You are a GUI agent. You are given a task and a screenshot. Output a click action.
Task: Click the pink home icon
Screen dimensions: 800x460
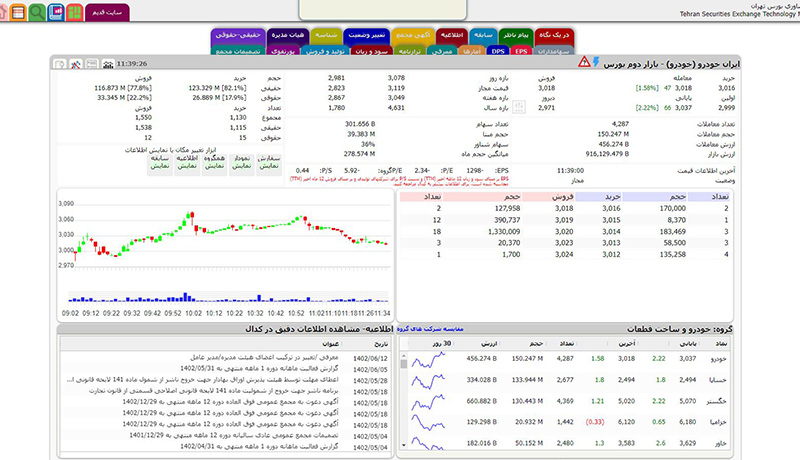point(3,12)
